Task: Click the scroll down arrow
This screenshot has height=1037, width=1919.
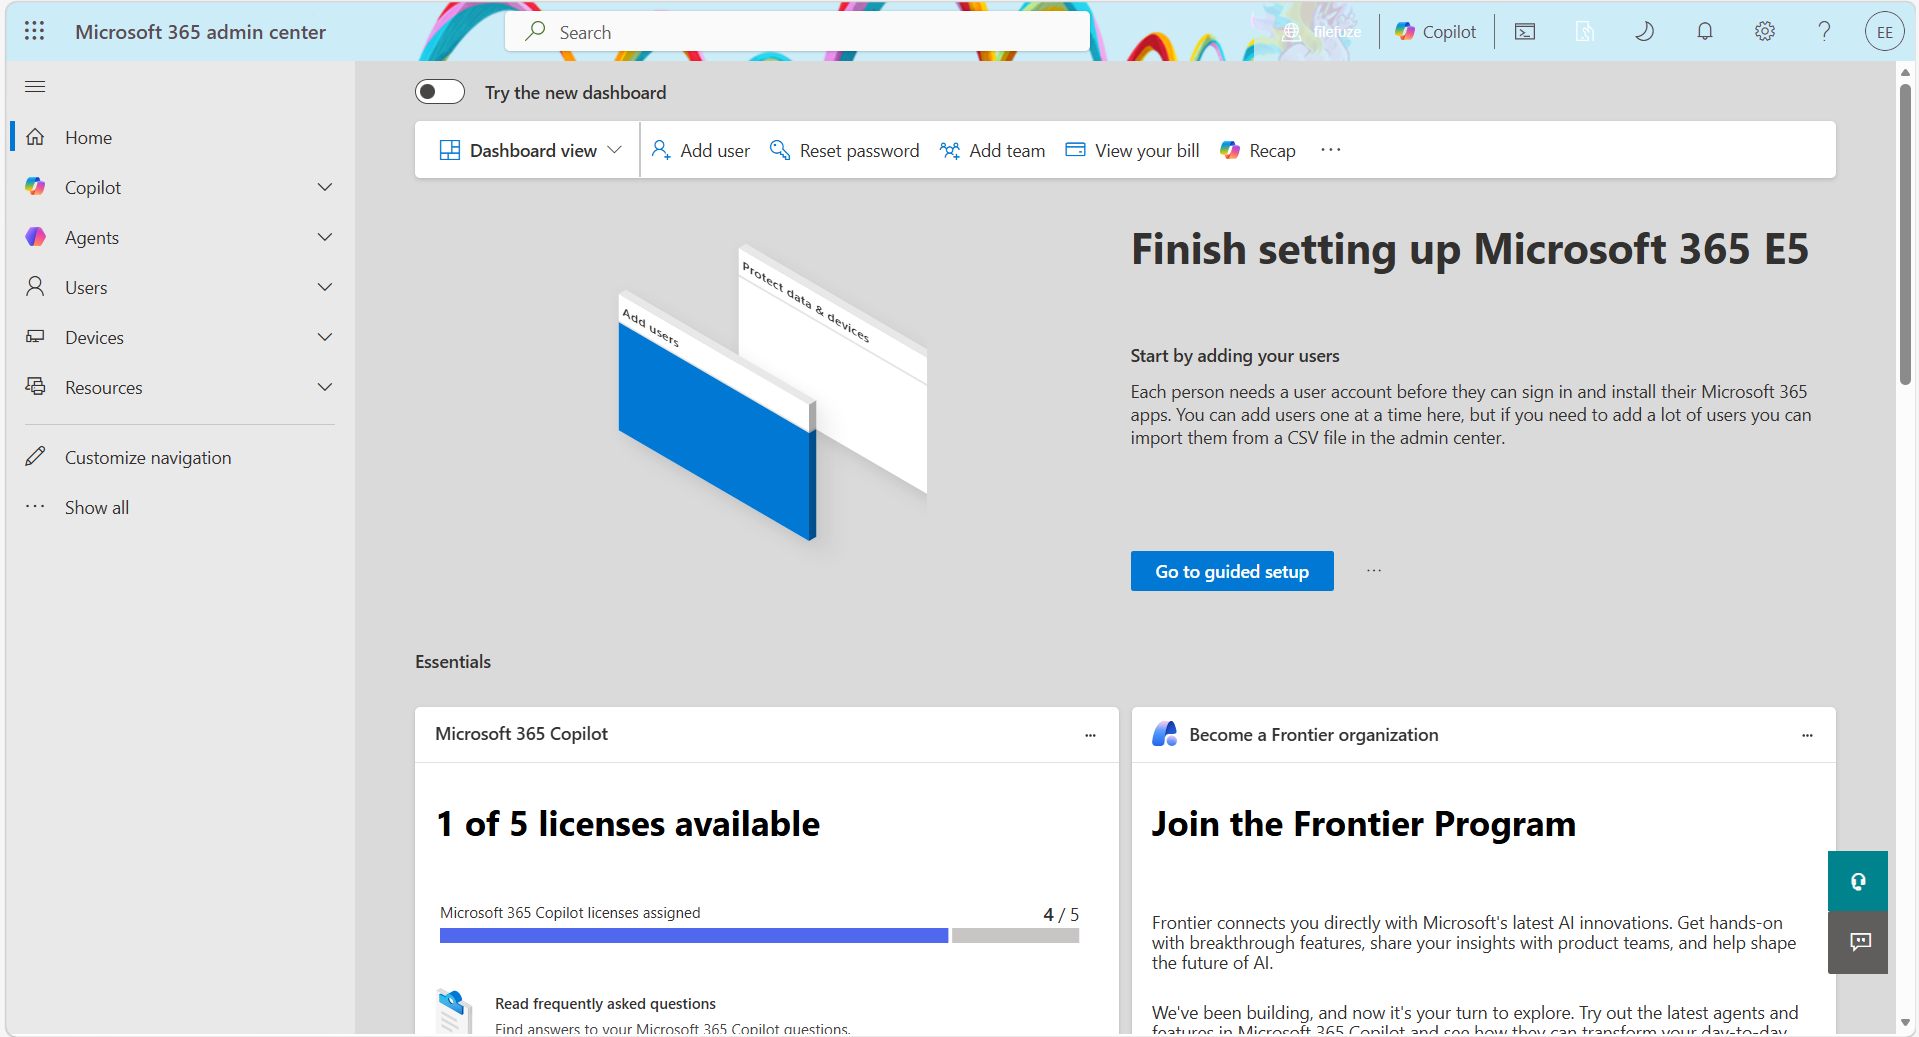Action: (x=1905, y=1023)
